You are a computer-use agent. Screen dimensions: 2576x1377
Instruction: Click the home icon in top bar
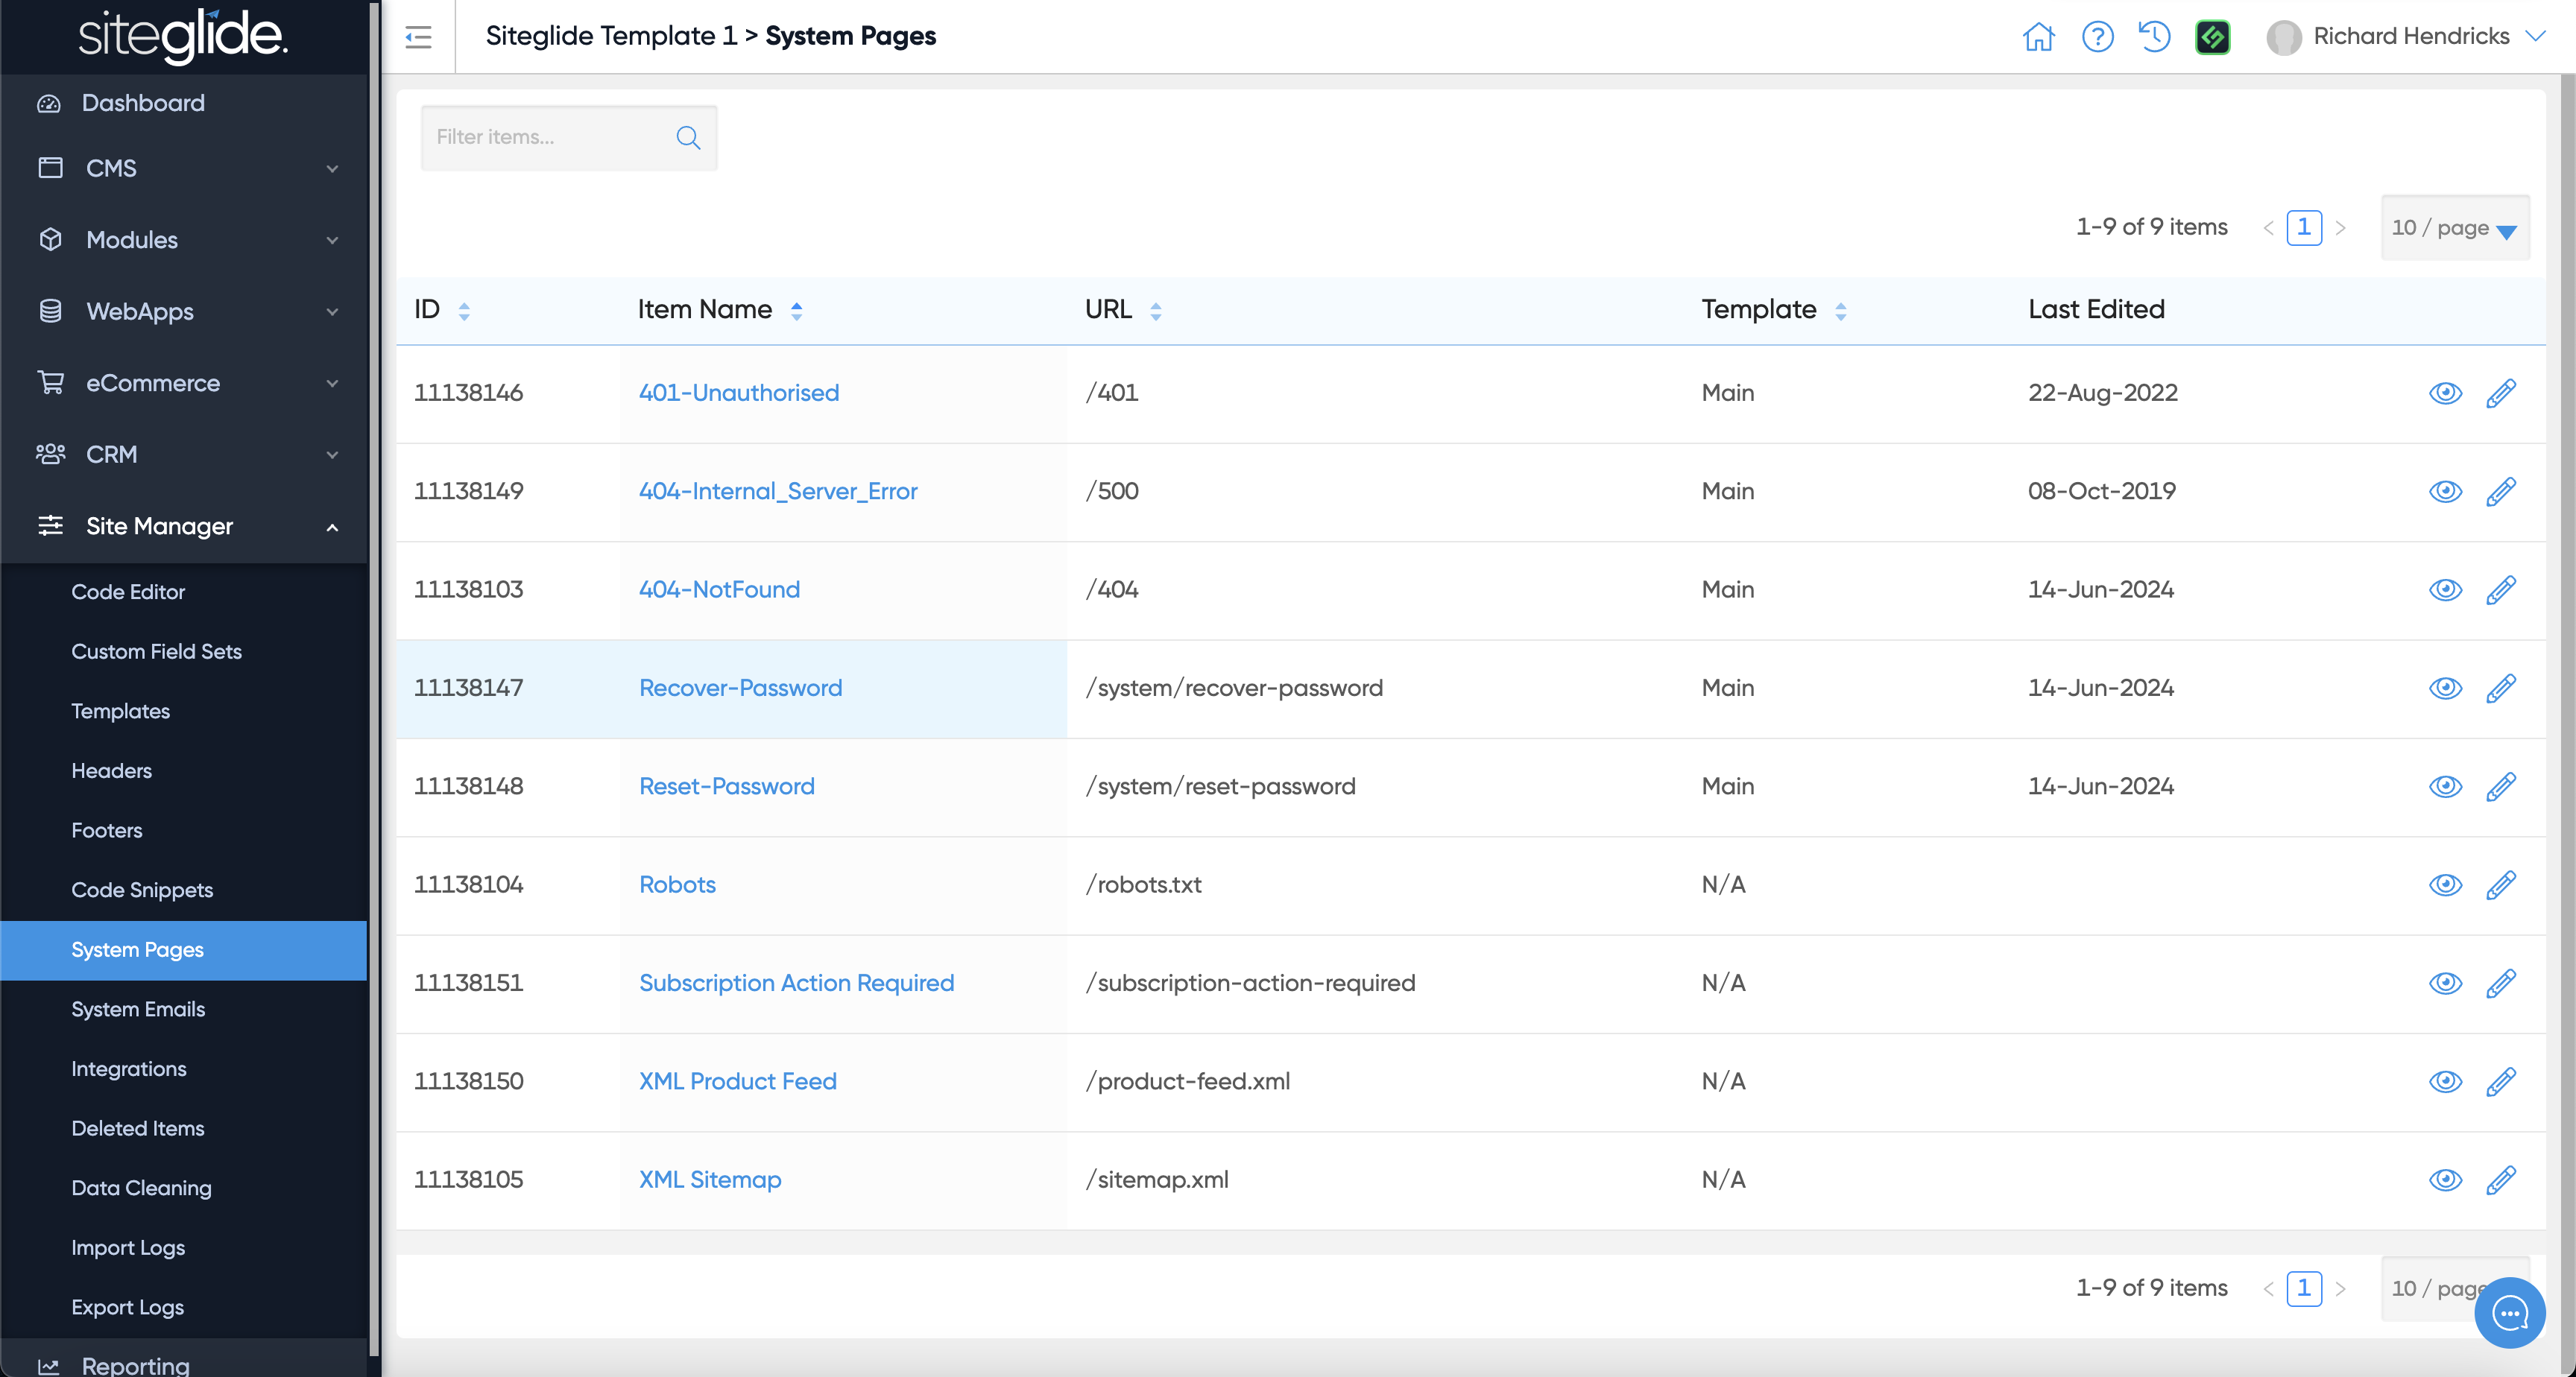(x=2038, y=37)
